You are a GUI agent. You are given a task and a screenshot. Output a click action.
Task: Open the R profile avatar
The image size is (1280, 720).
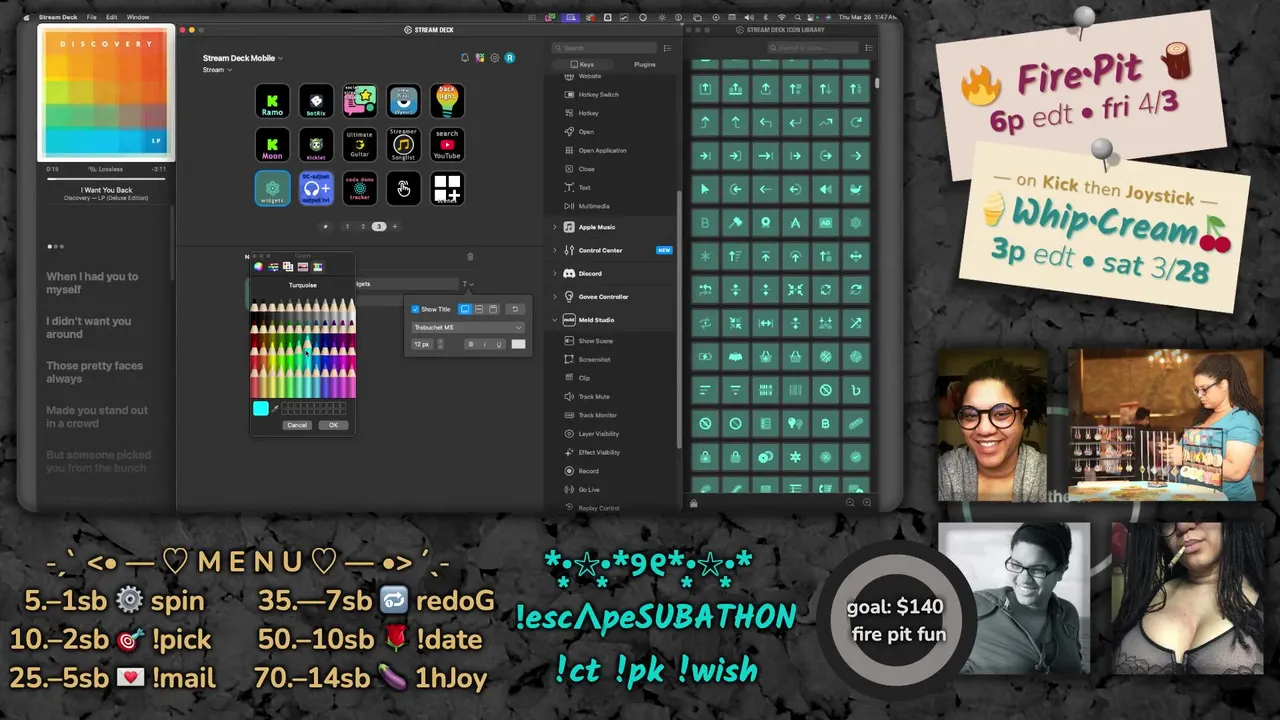509,58
